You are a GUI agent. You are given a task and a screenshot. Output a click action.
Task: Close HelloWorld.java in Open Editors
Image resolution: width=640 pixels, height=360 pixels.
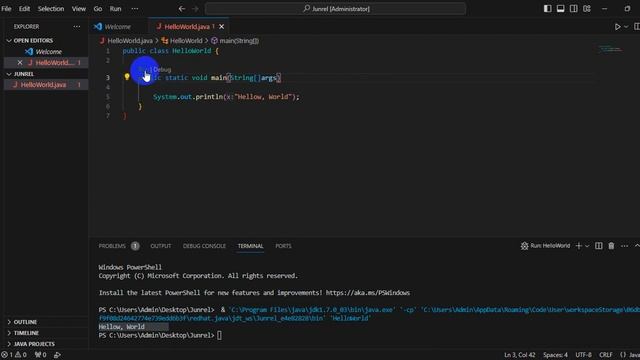(x=20, y=62)
